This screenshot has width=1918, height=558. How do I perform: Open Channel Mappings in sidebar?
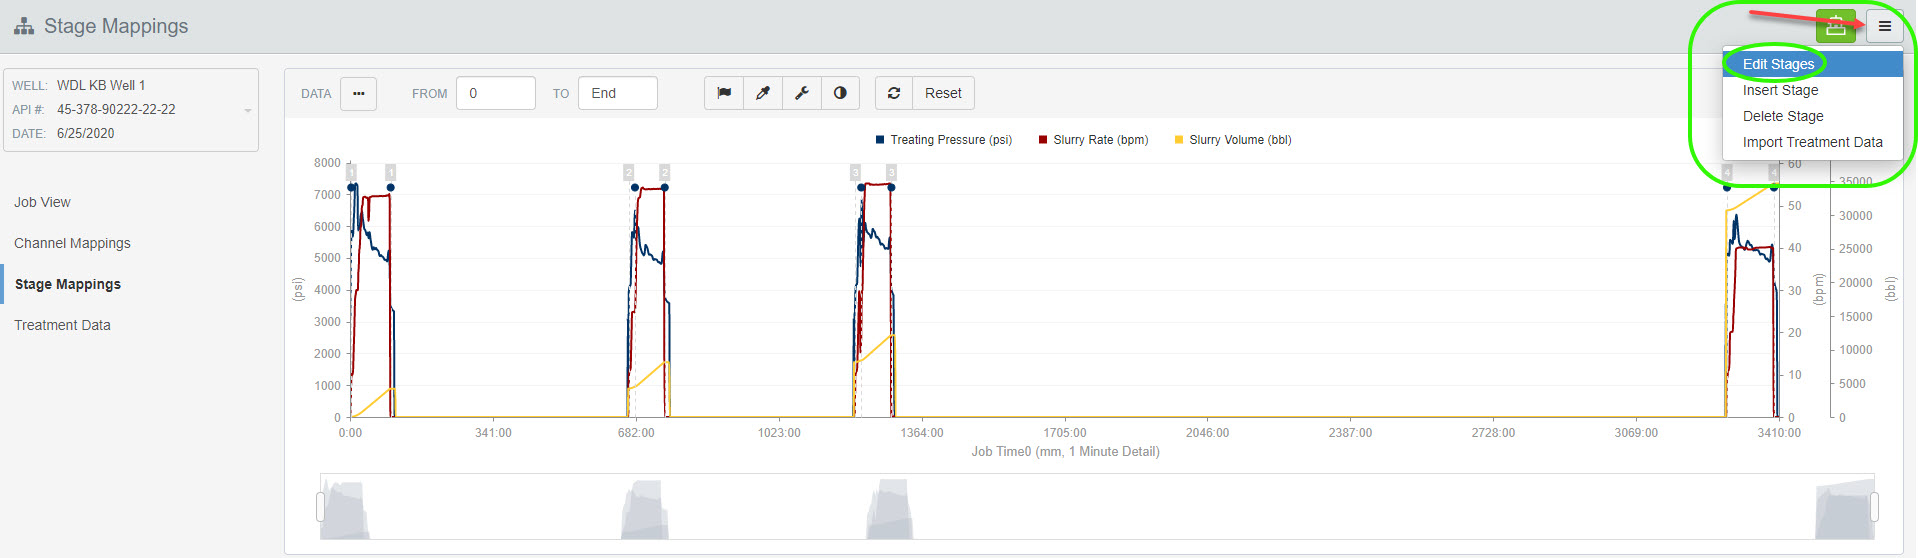tap(72, 243)
